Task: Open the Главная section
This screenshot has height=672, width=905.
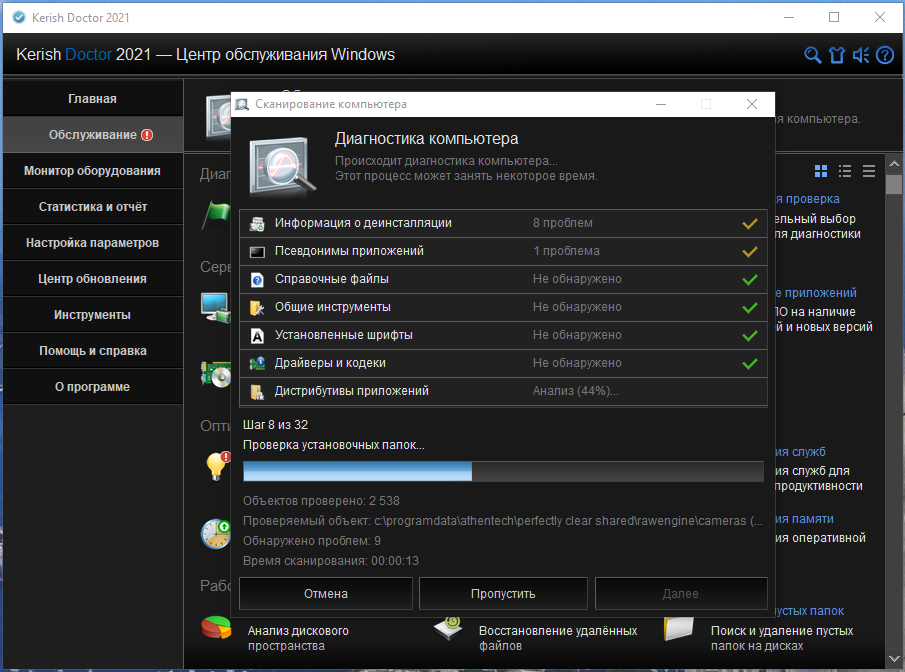Action: pos(92,99)
